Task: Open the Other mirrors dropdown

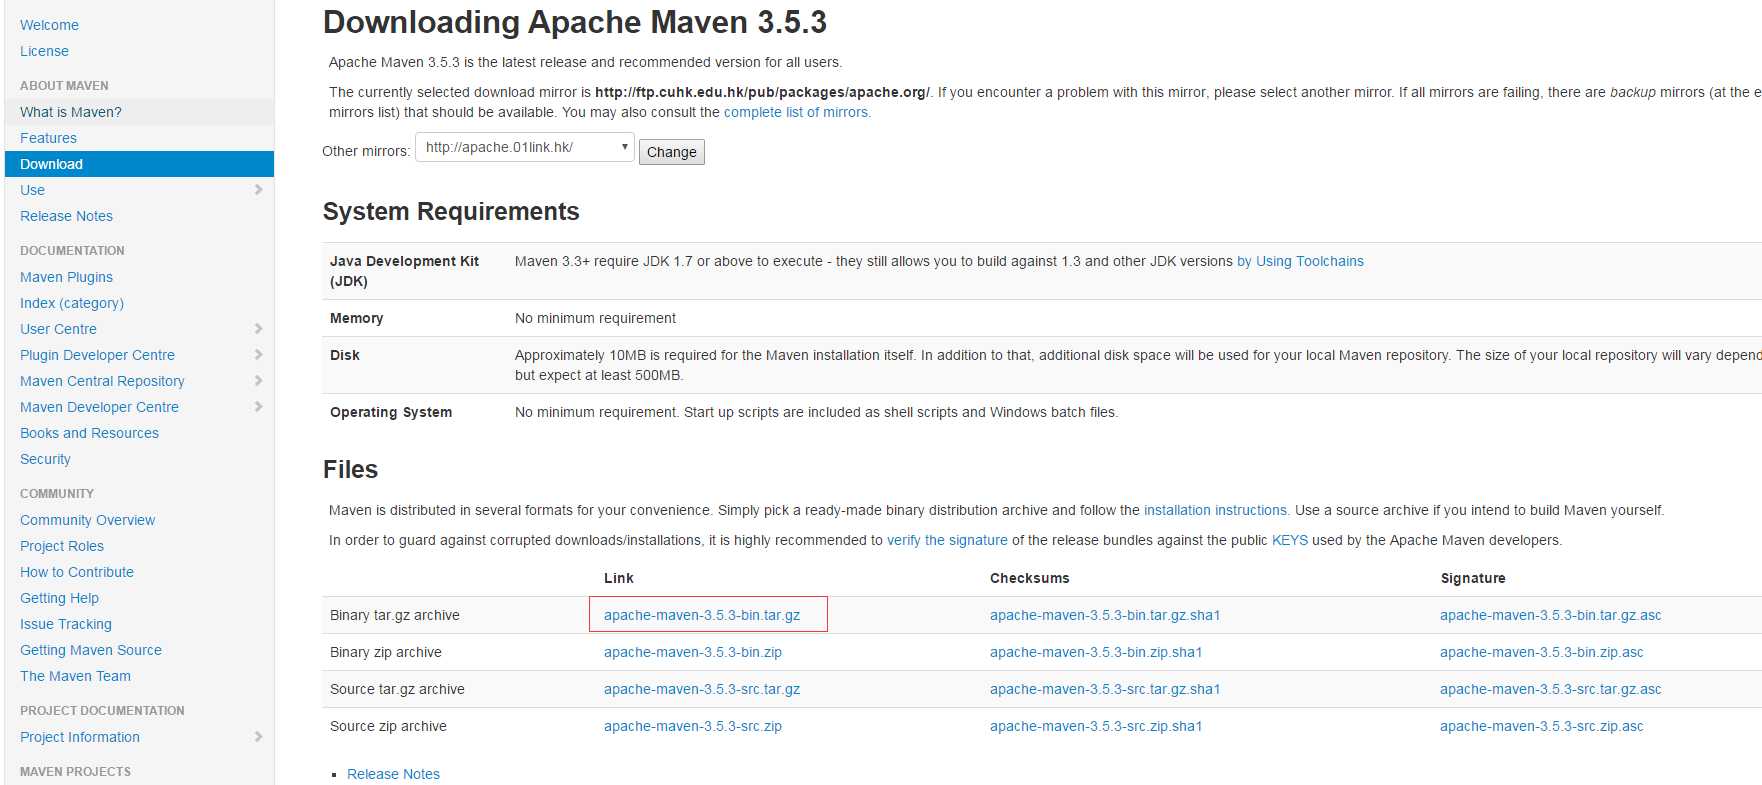Action: pyautogui.click(x=525, y=147)
